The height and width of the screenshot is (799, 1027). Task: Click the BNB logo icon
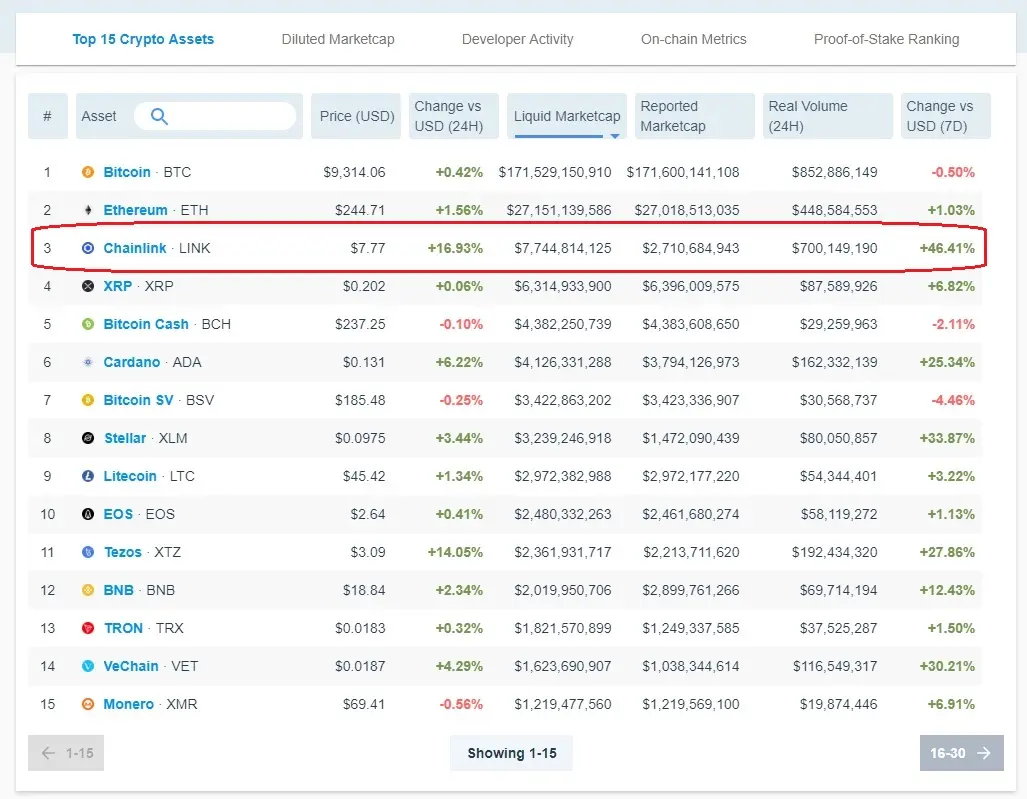click(x=88, y=590)
